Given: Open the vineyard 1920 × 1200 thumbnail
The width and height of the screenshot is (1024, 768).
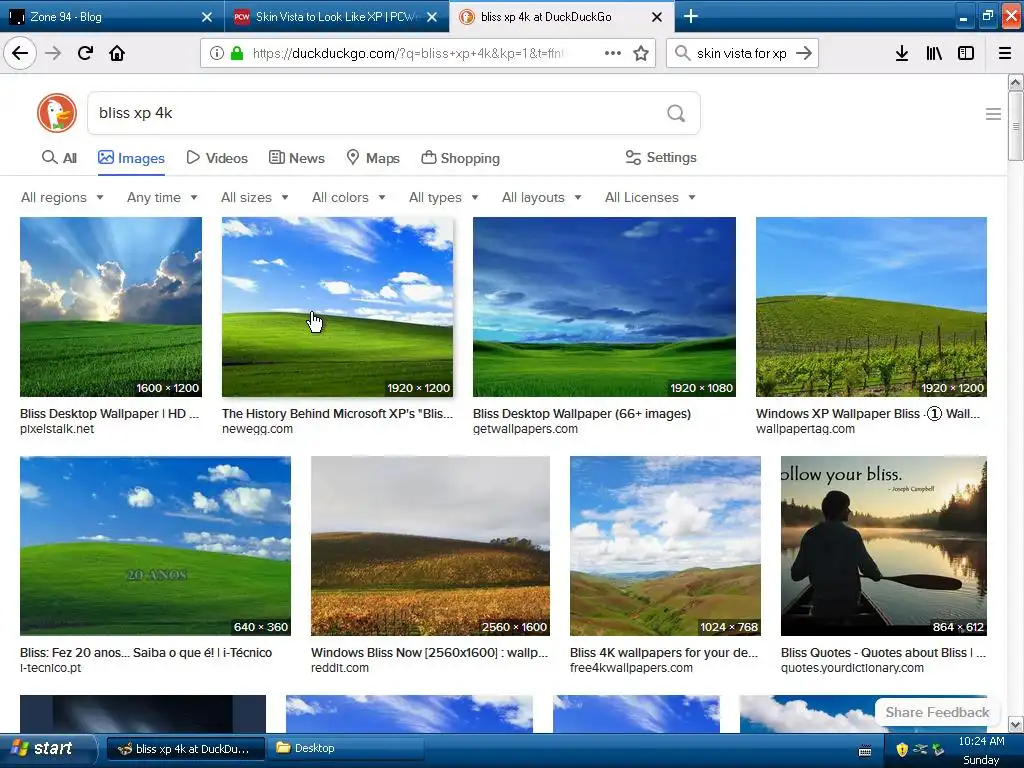Looking at the screenshot, I should click(871, 307).
